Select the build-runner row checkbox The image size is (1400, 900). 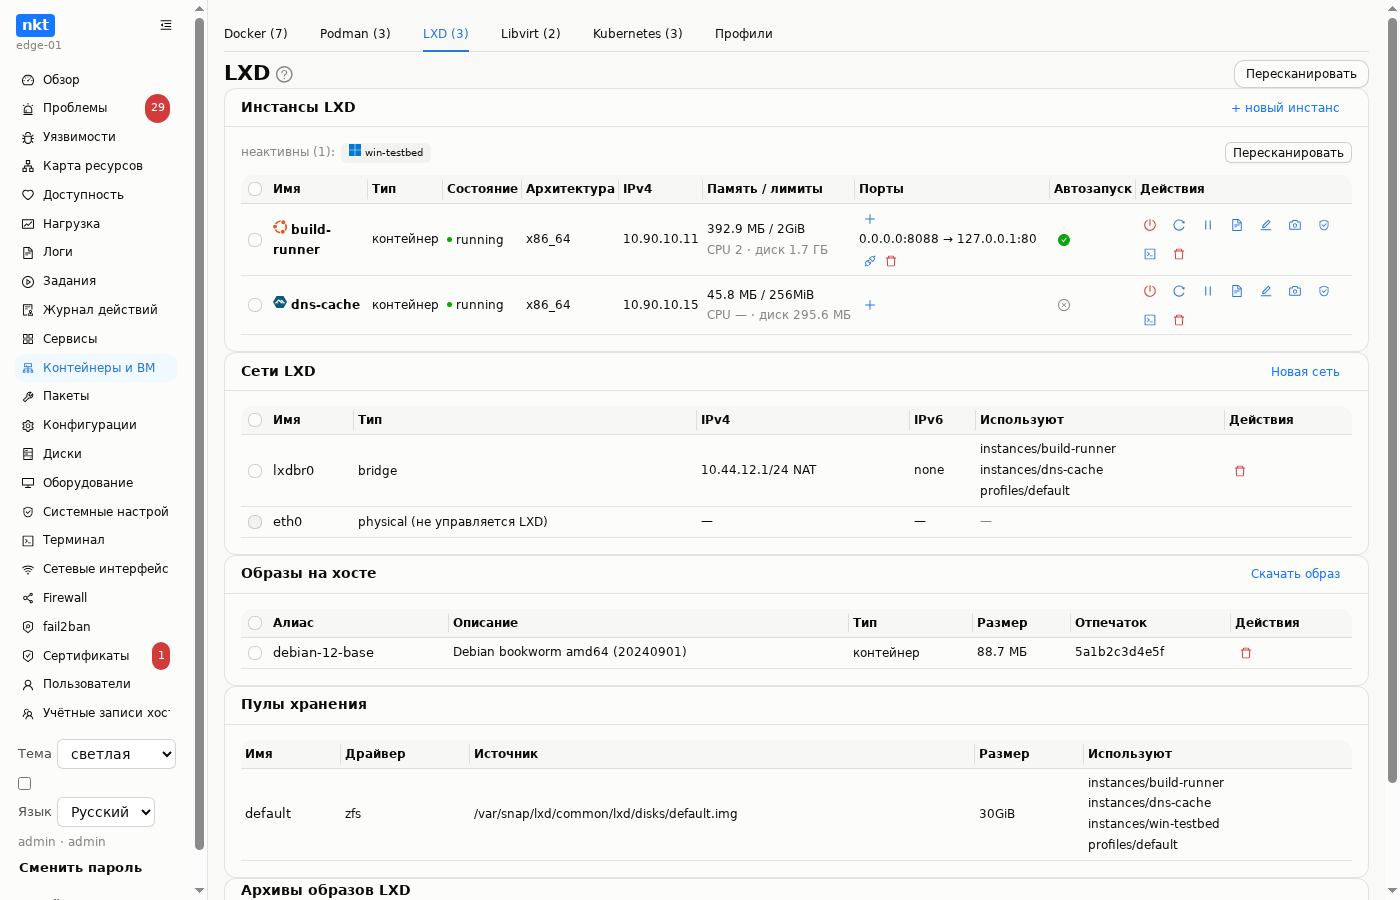point(255,240)
